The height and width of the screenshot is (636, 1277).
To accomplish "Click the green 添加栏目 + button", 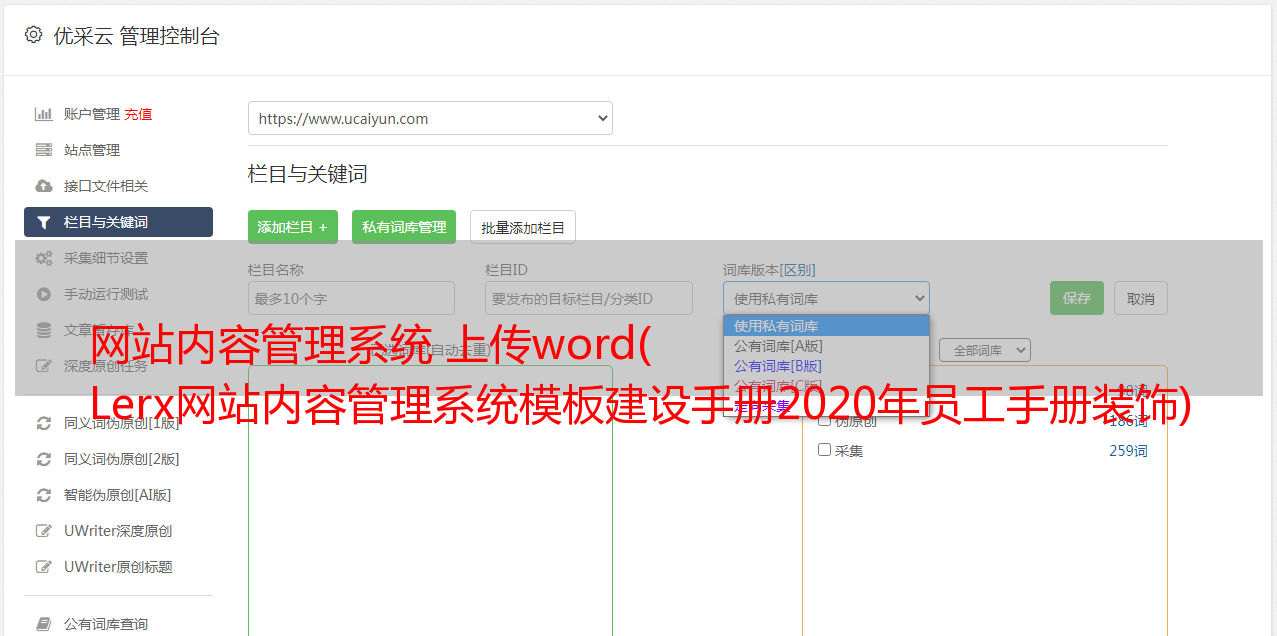I will (x=293, y=227).
